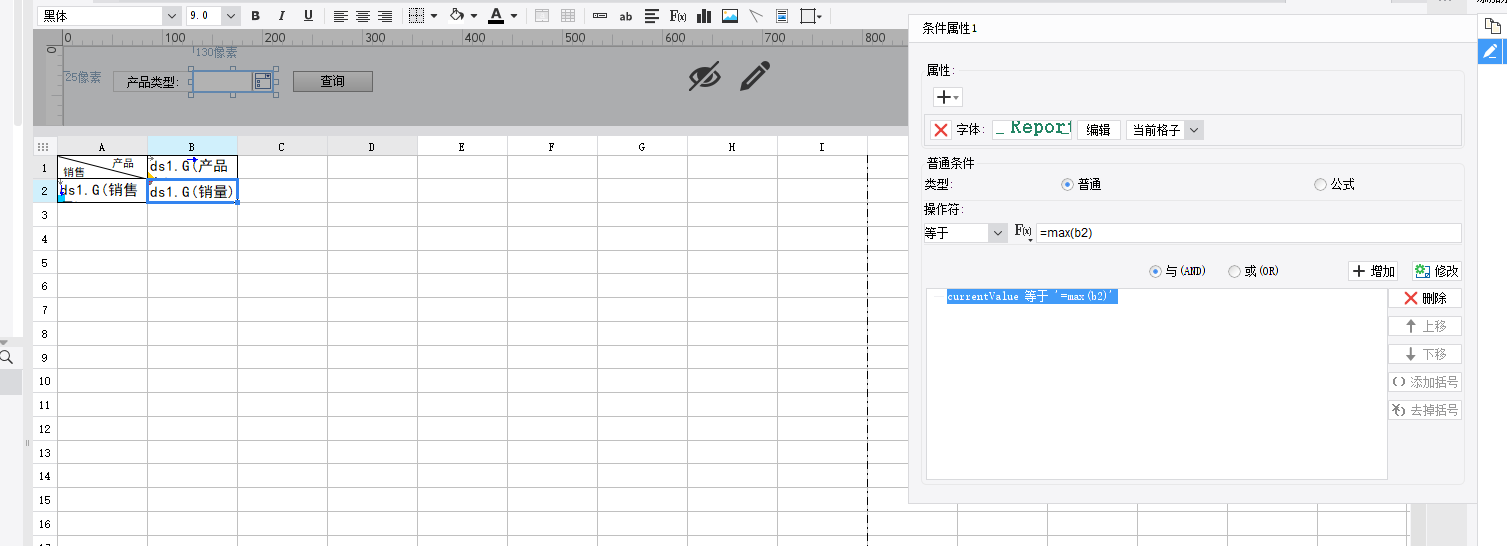The width and height of the screenshot is (1507, 546).
Task: Toggle italic formatting in toolbar
Action: (x=282, y=16)
